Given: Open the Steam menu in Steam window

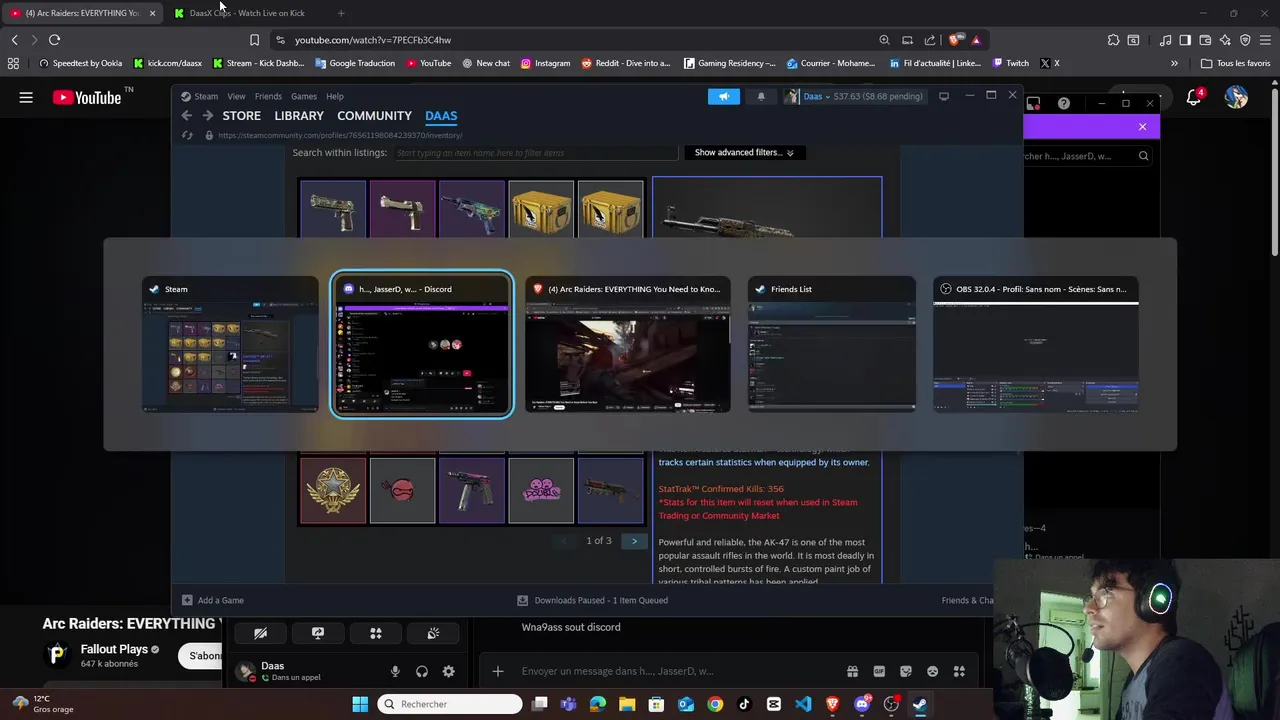Looking at the screenshot, I should (206, 96).
